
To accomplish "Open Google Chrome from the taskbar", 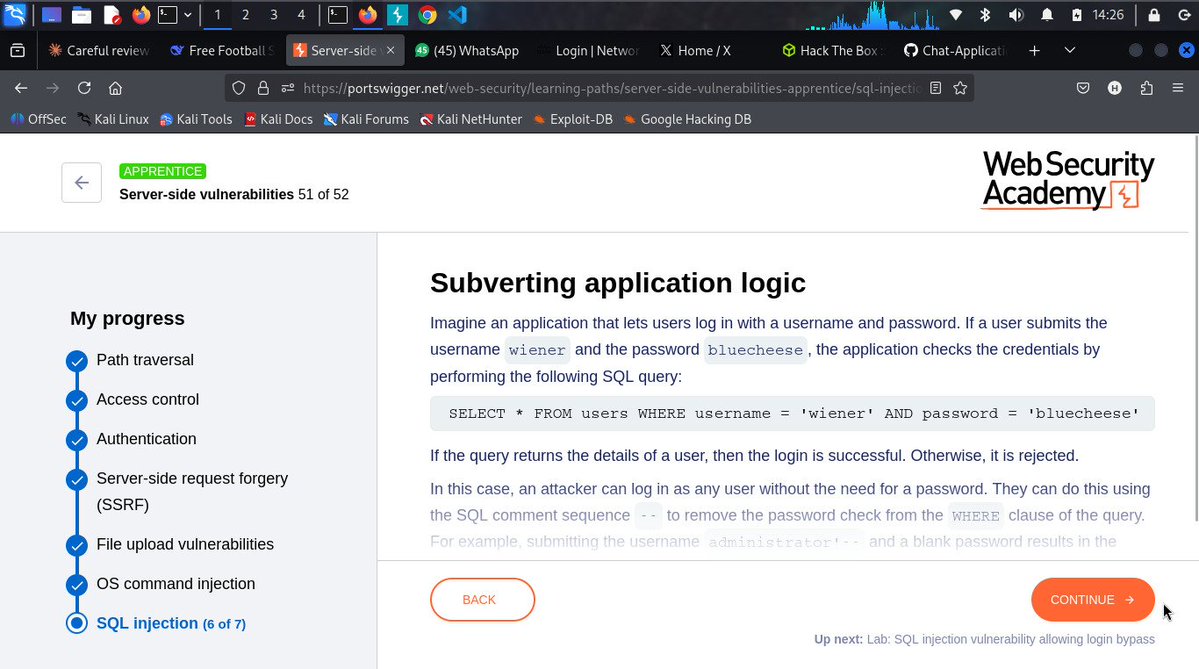I will 426,15.
